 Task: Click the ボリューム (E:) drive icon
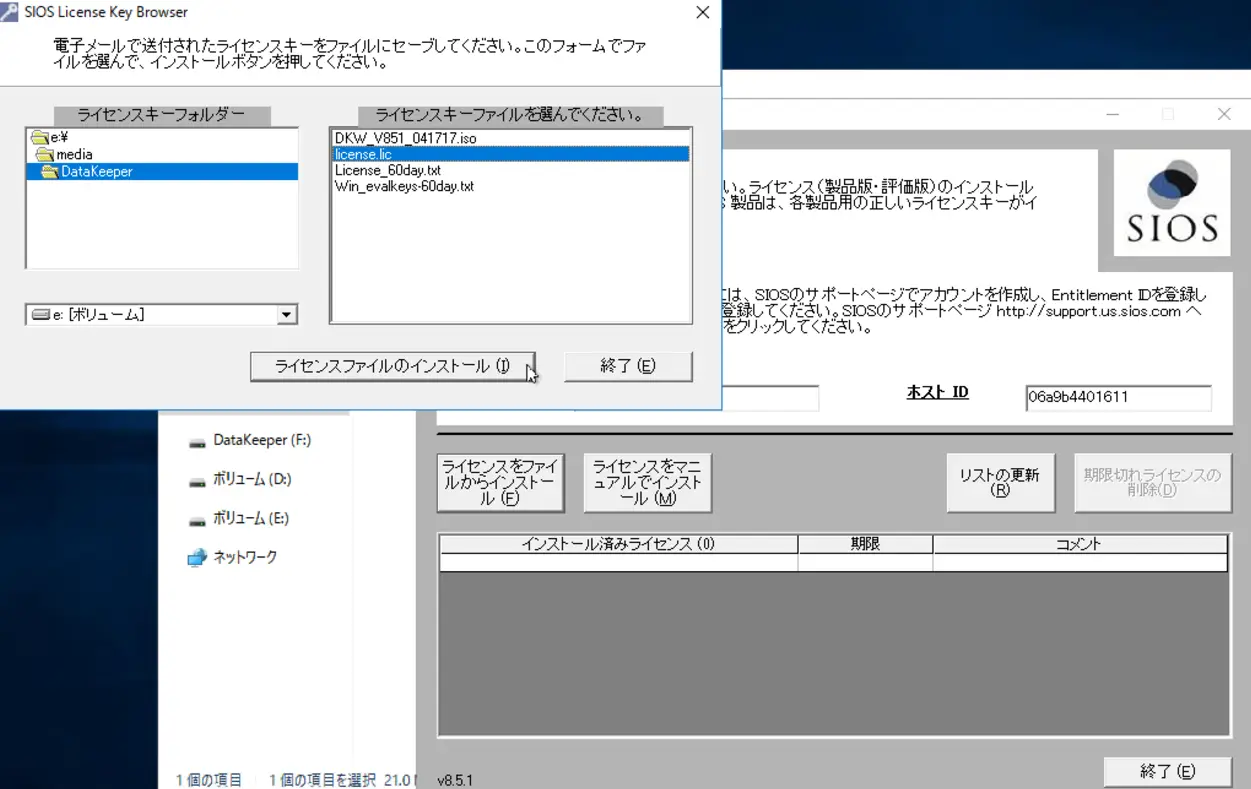(196, 519)
